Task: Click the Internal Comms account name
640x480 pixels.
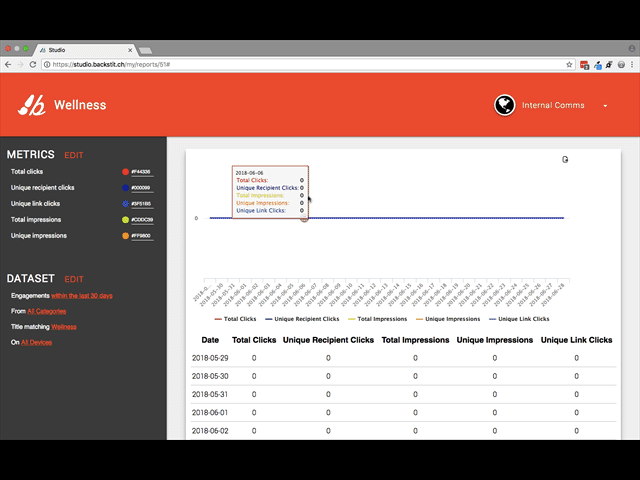Action: point(553,105)
